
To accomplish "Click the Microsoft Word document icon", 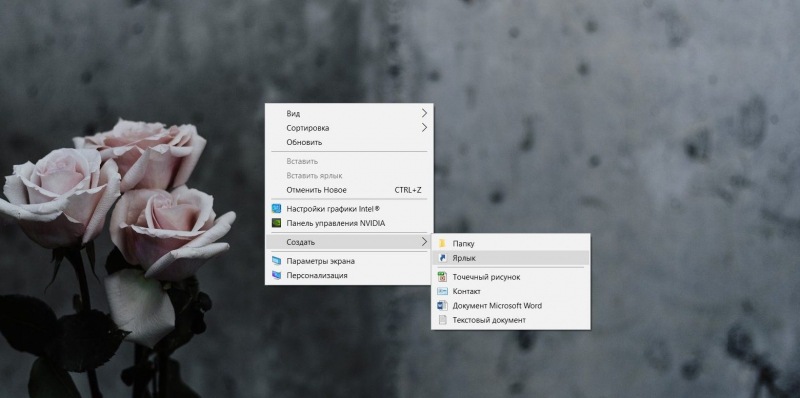I will click(442, 306).
